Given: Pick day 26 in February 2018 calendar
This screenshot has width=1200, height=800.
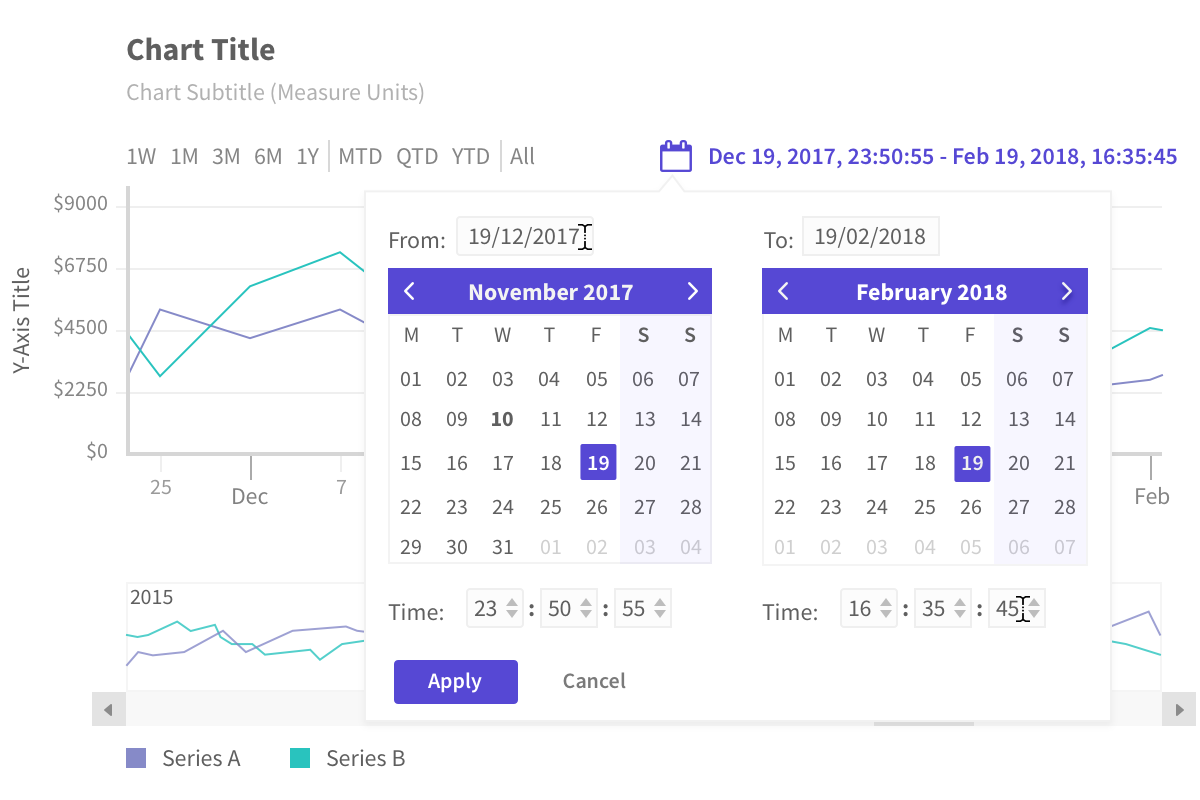Looking at the screenshot, I should [x=971, y=507].
